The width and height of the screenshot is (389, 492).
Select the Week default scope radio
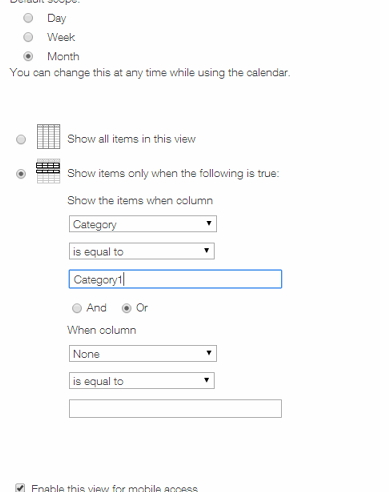[28, 37]
